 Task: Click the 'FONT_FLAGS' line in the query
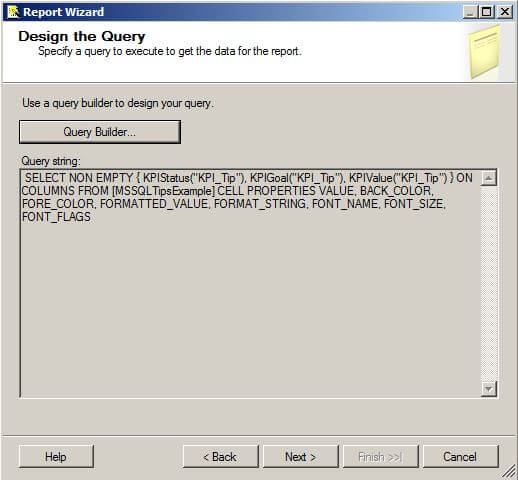coord(56,217)
